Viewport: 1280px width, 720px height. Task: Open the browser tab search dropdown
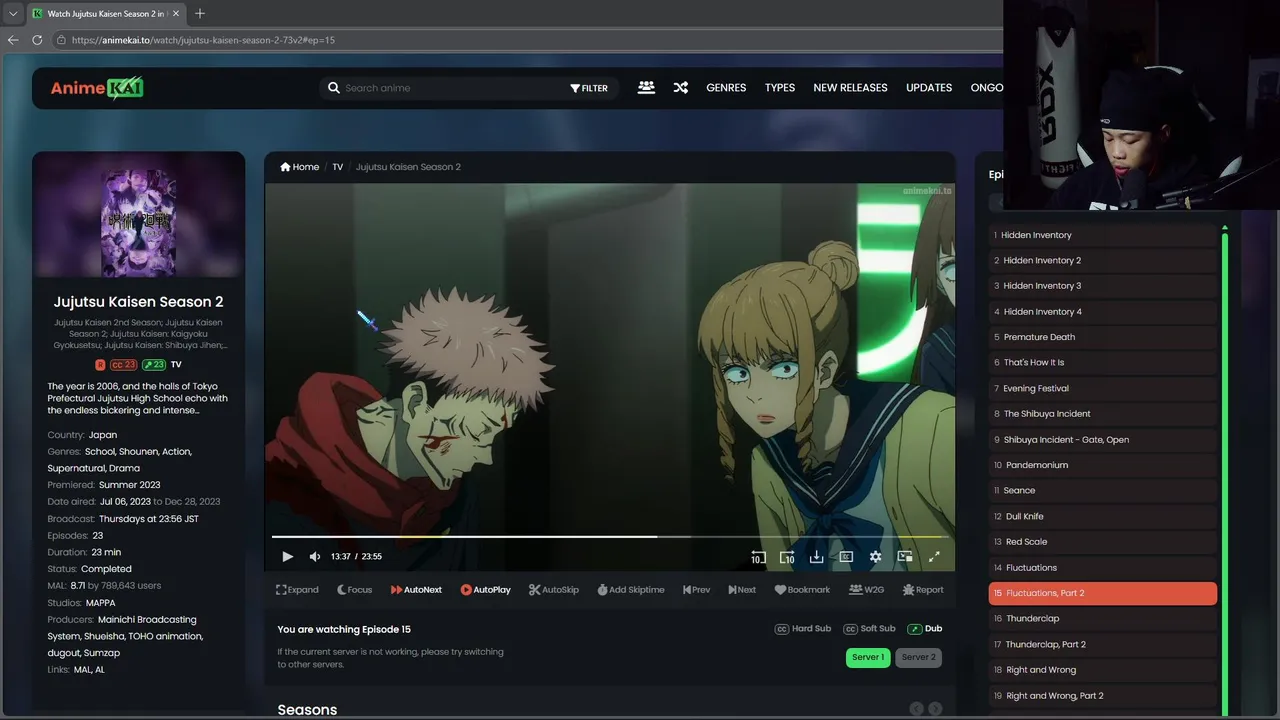[12, 13]
